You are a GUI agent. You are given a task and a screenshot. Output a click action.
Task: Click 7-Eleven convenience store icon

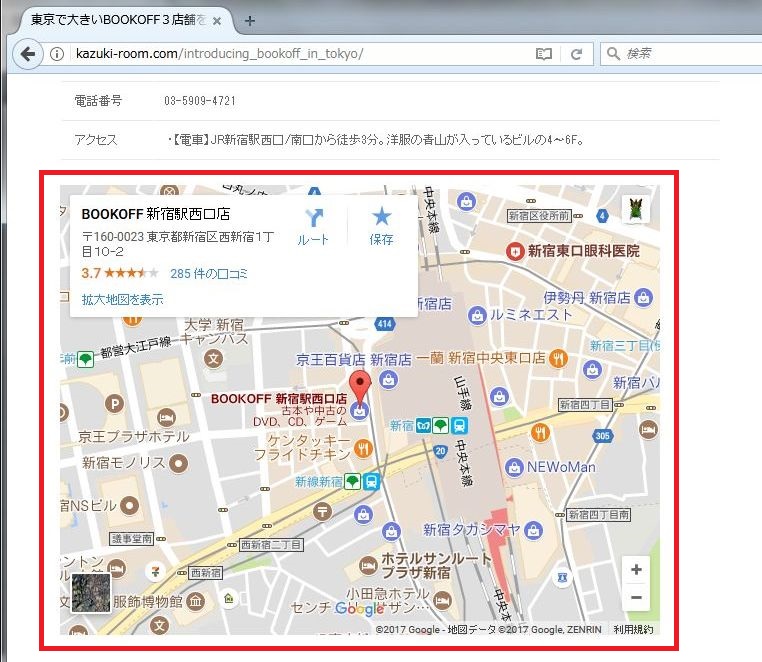156,572
